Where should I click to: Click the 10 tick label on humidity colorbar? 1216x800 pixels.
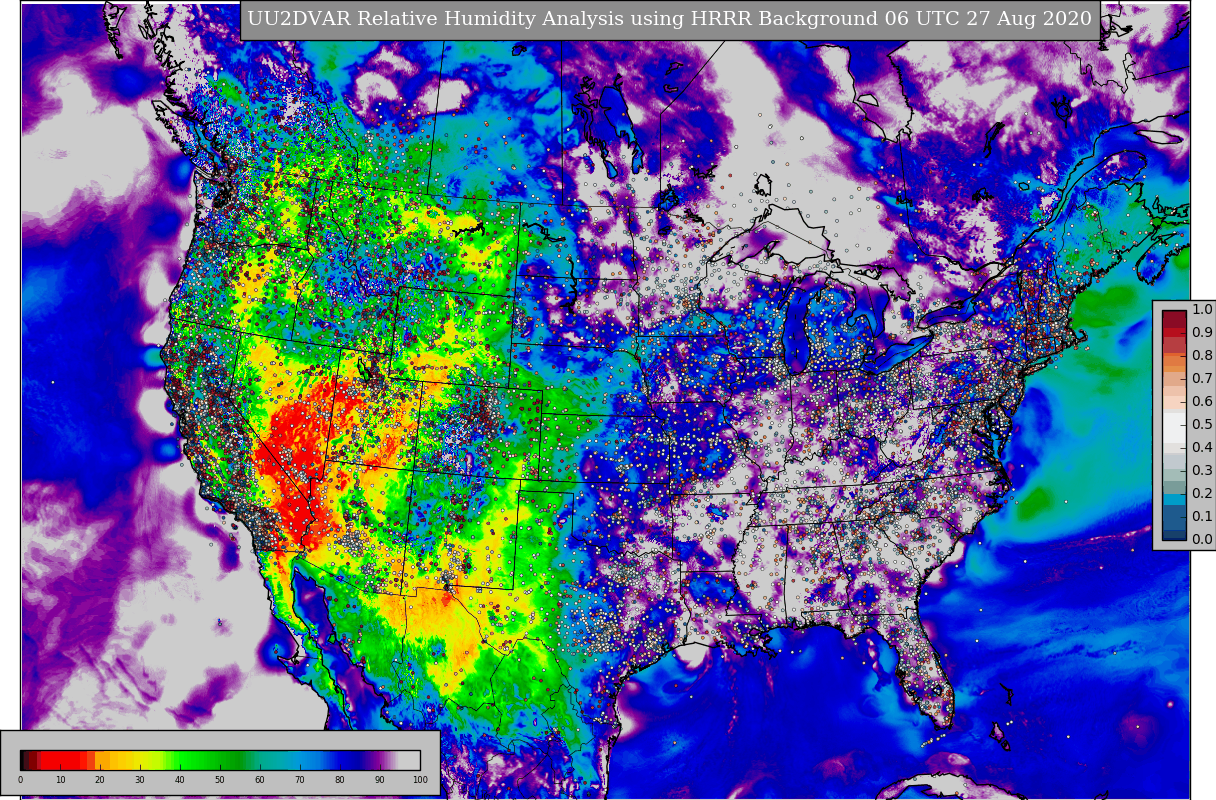tap(60, 780)
